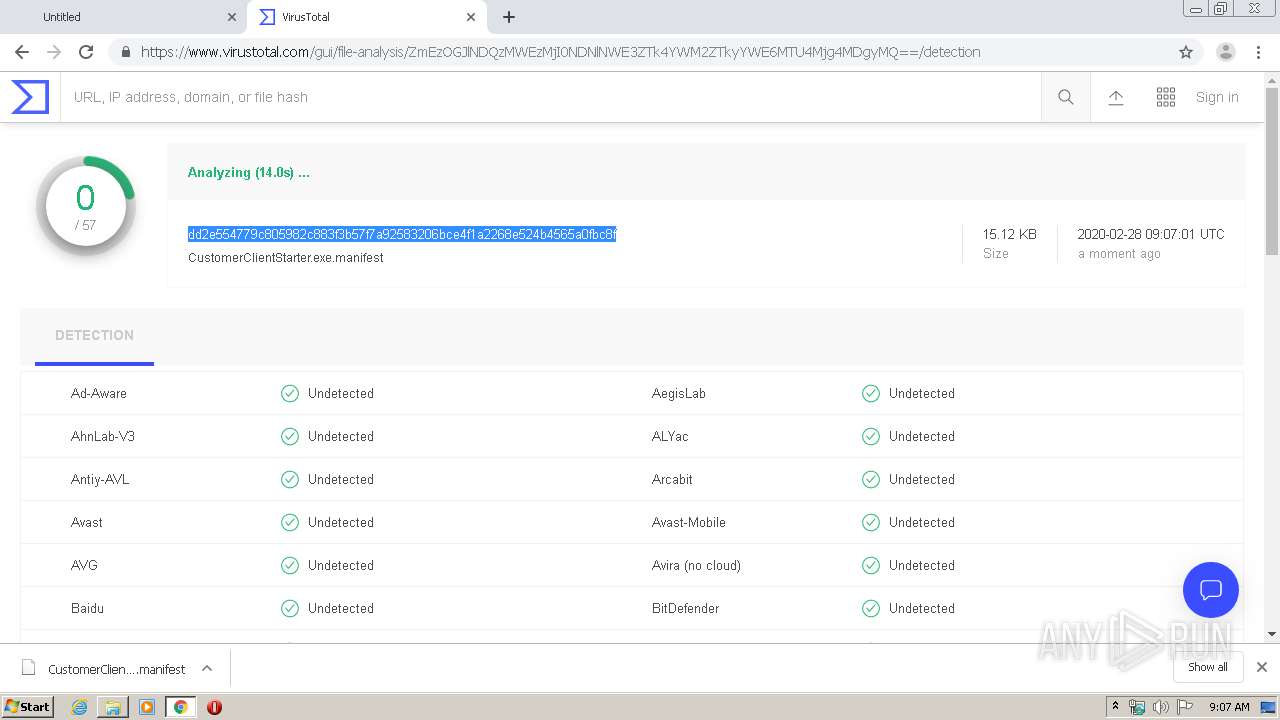Click the search magnifier icon
This screenshot has height=720, width=1280.
coord(1066,97)
